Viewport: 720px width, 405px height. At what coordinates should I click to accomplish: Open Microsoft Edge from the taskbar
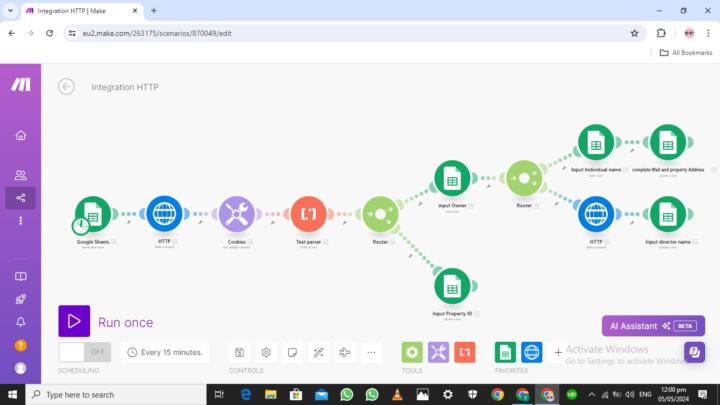click(x=246, y=394)
